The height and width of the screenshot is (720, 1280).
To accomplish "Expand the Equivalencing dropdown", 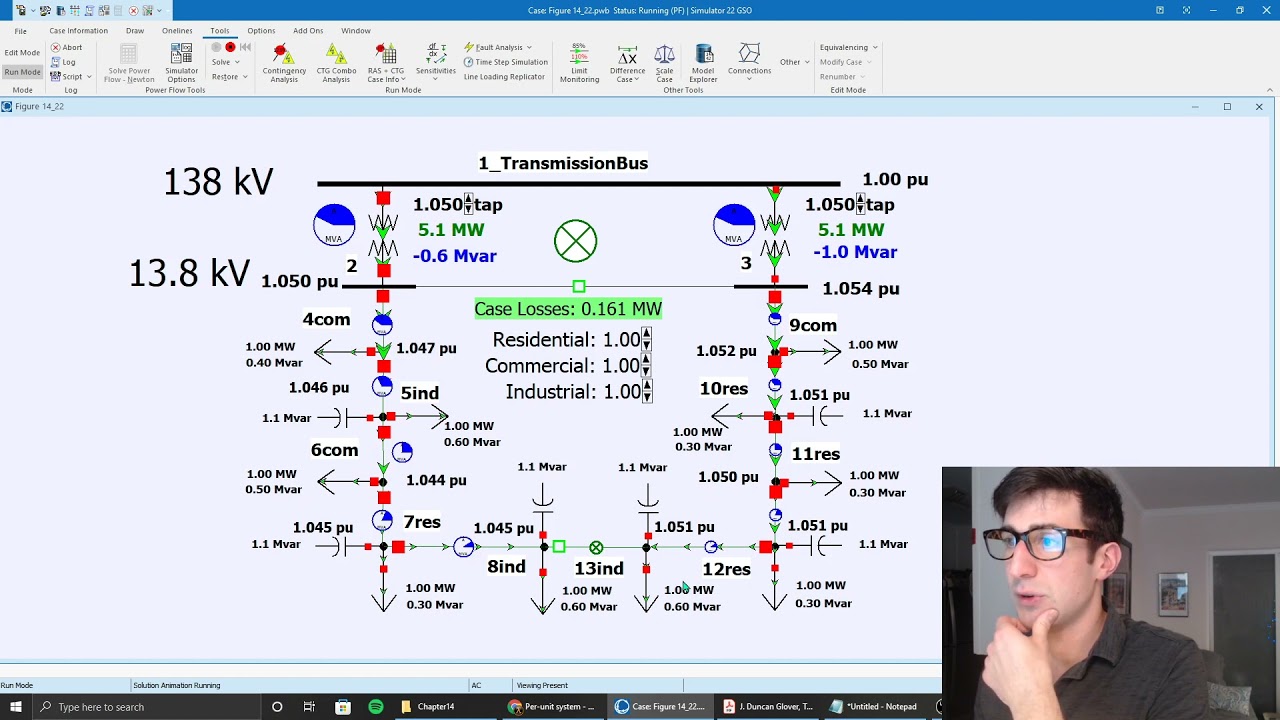I will 848,47.
